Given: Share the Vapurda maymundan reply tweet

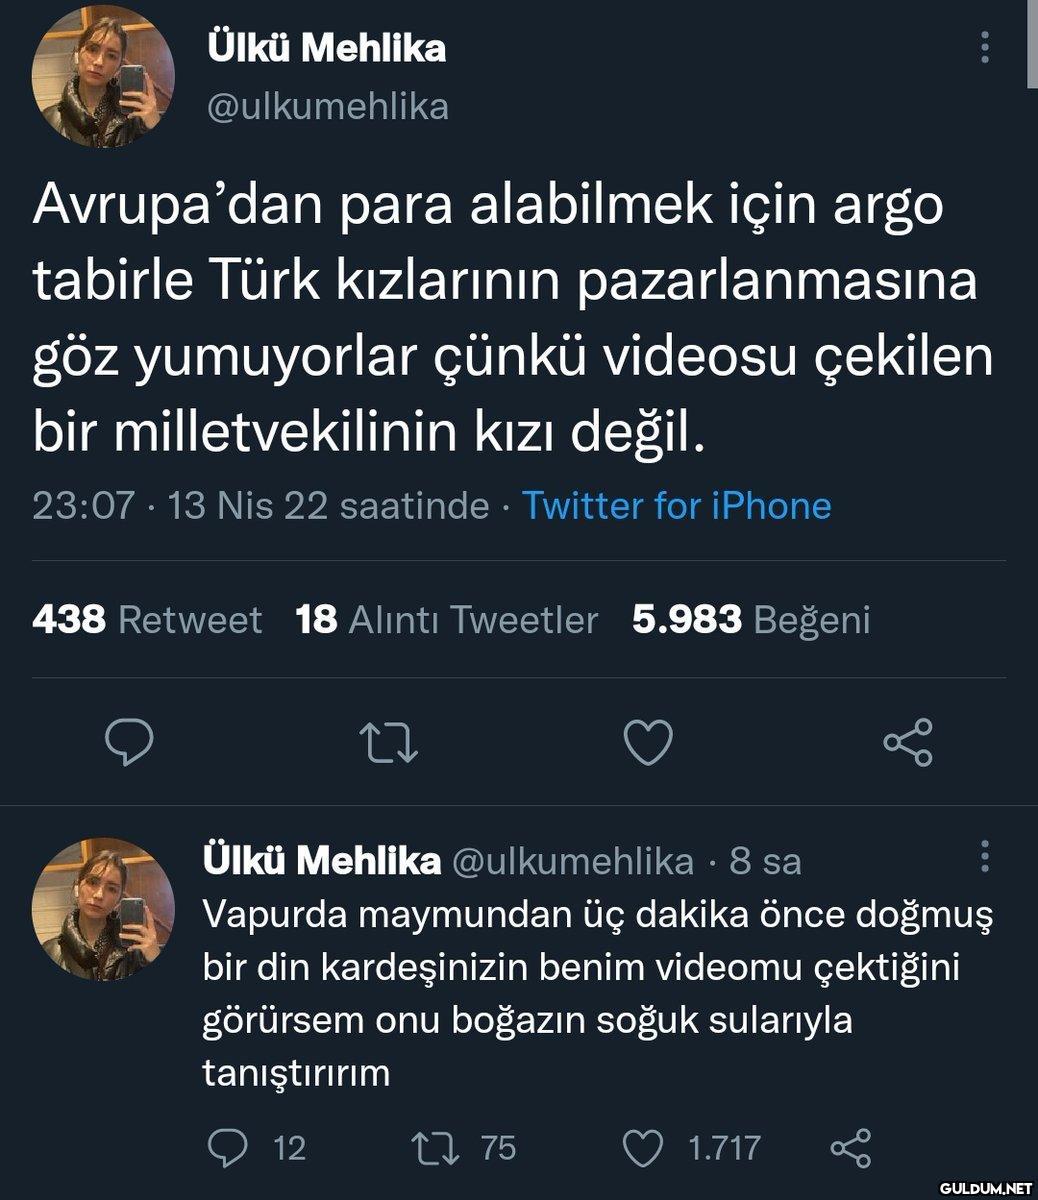Looking at the screenshot, I should pyautogui.click(x=850, y=1146).
